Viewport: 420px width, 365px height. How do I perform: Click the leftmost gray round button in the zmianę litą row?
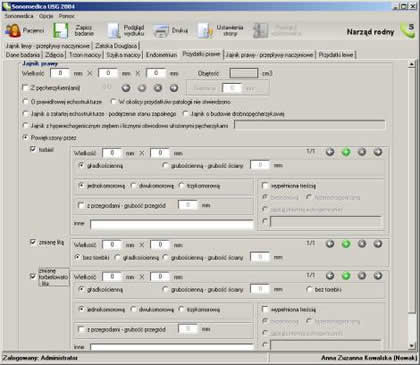[x=330, y=244]
